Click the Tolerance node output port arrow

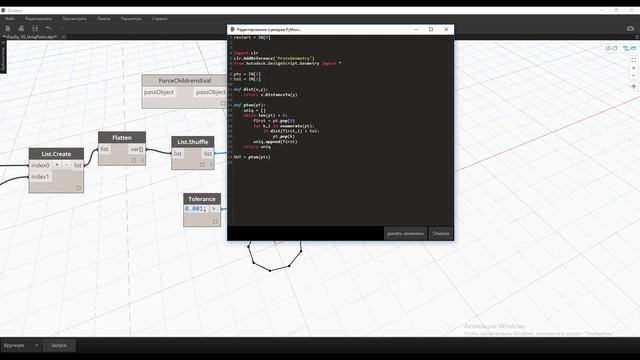pos(213,209)
